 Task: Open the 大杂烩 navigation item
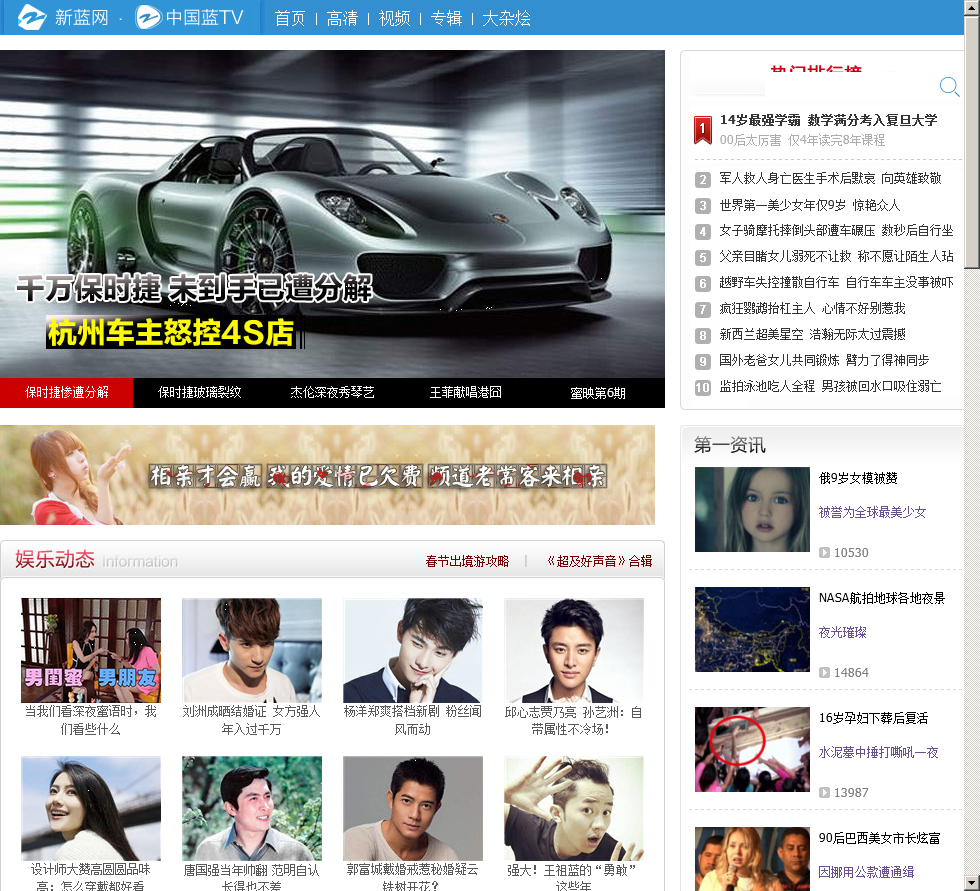506,18
